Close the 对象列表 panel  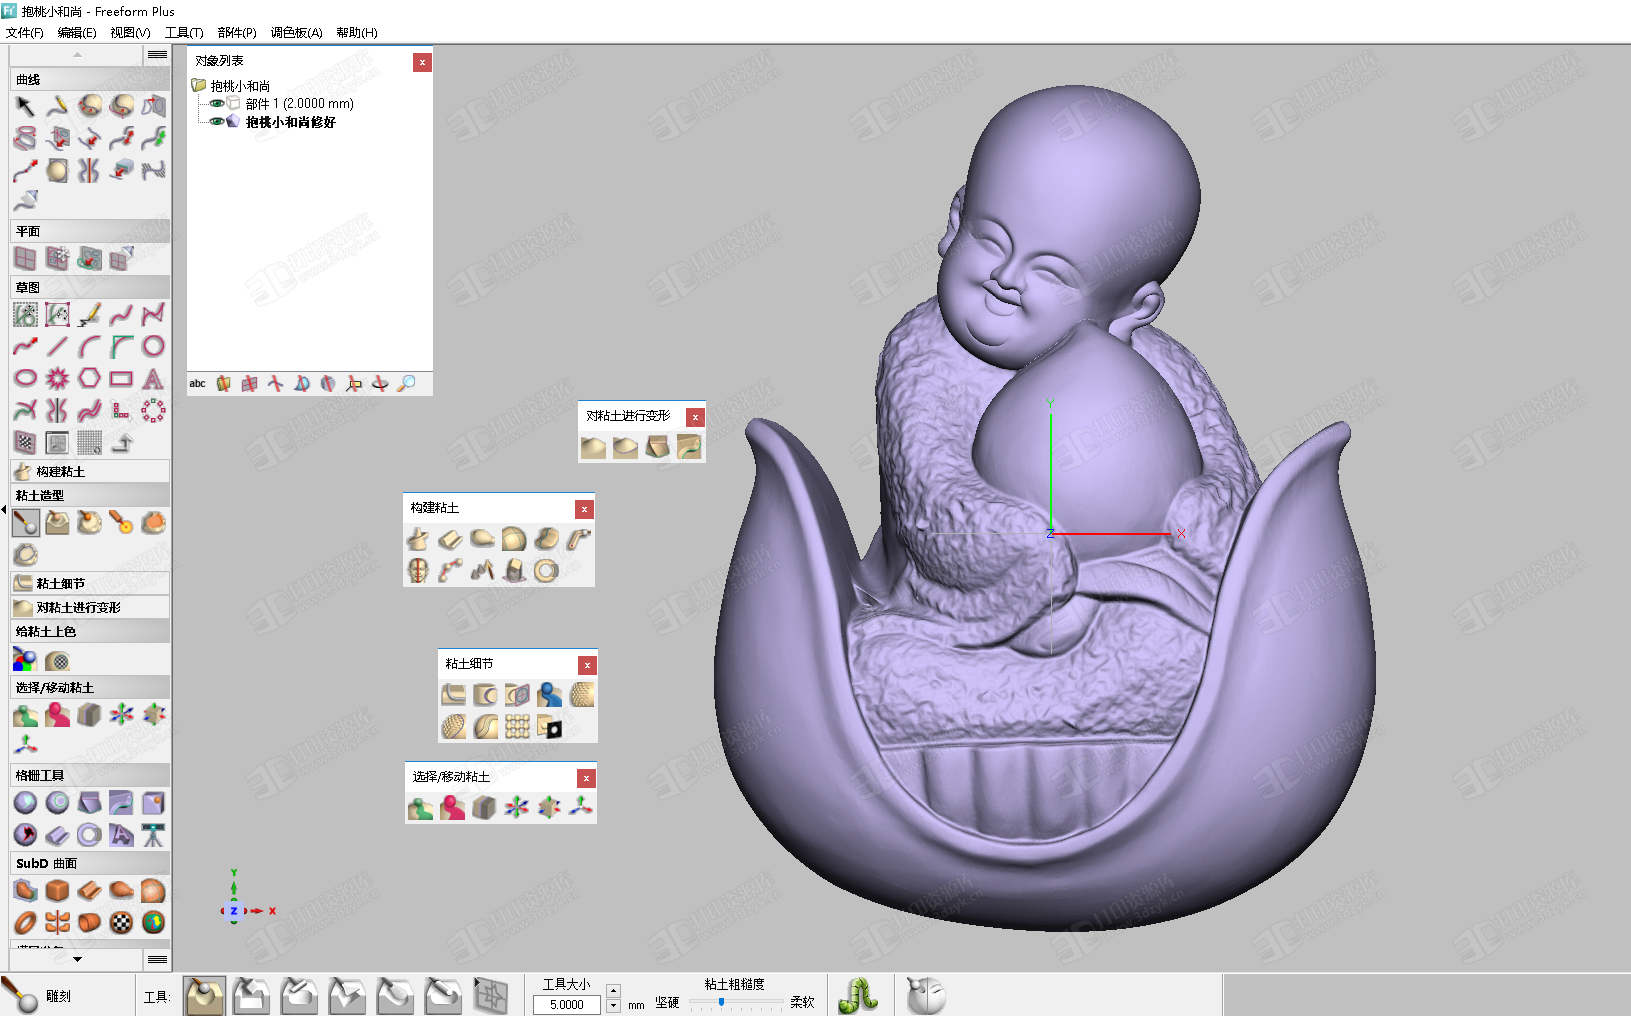pos(422,62)
